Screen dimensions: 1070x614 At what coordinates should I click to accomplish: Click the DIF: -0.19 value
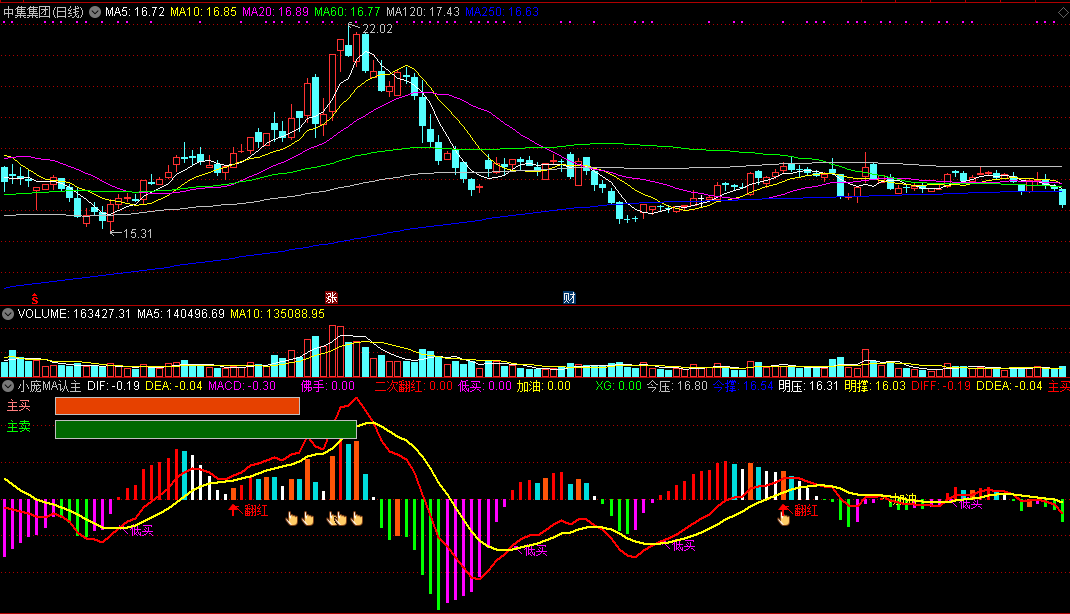point(113,386)
